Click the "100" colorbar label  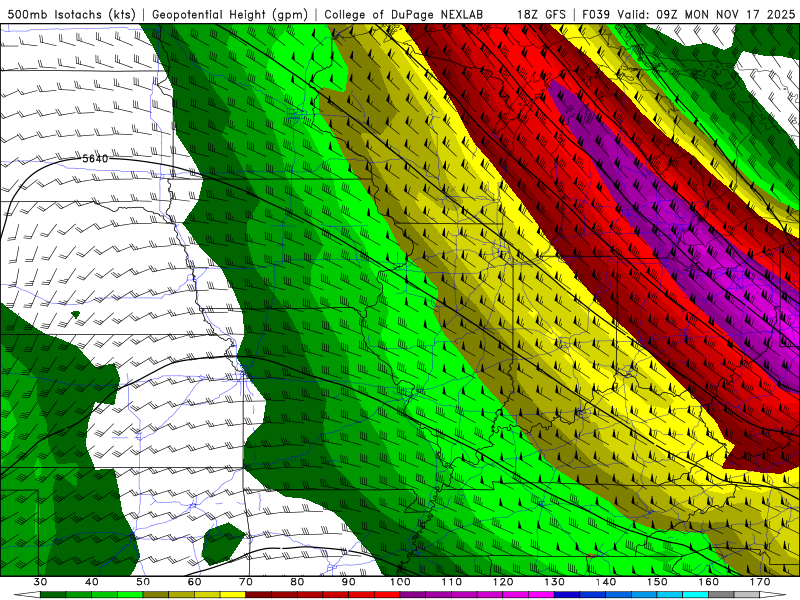pyautogui.click(x=400, y=582)
